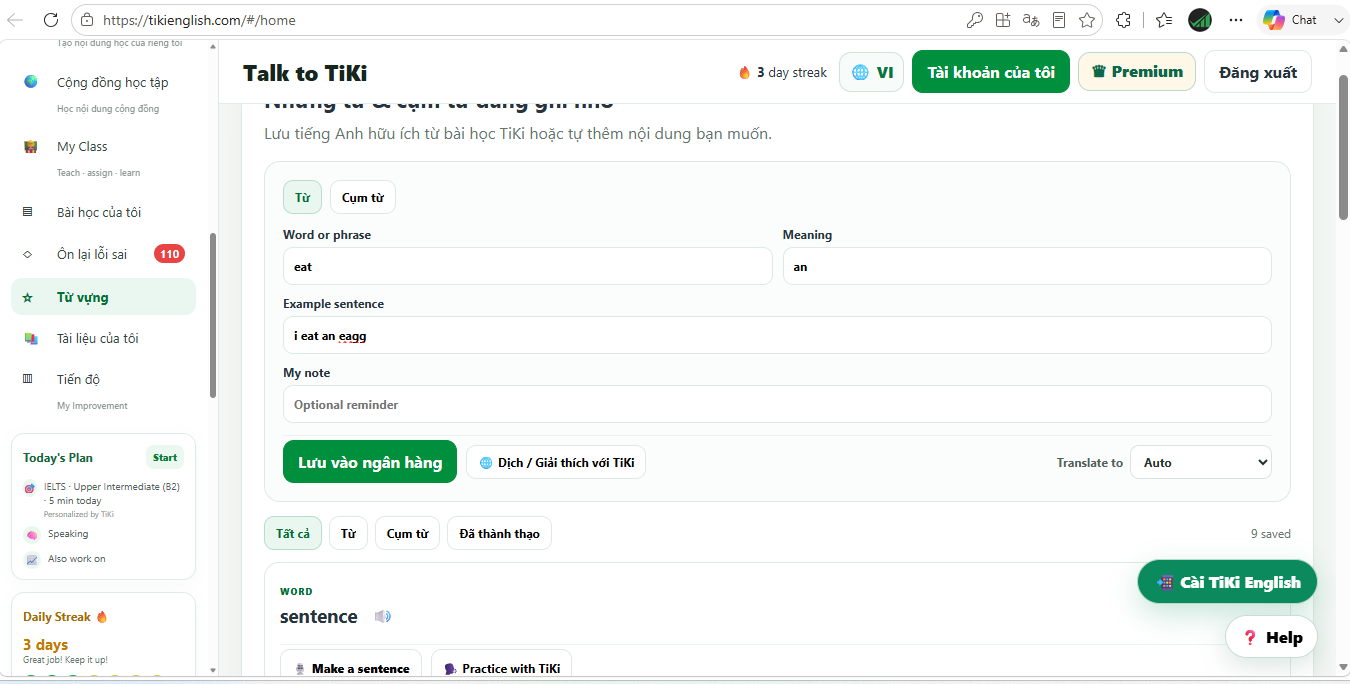
Task: Save with Lưu vào ngân hàng button
Action: (370, 462)
